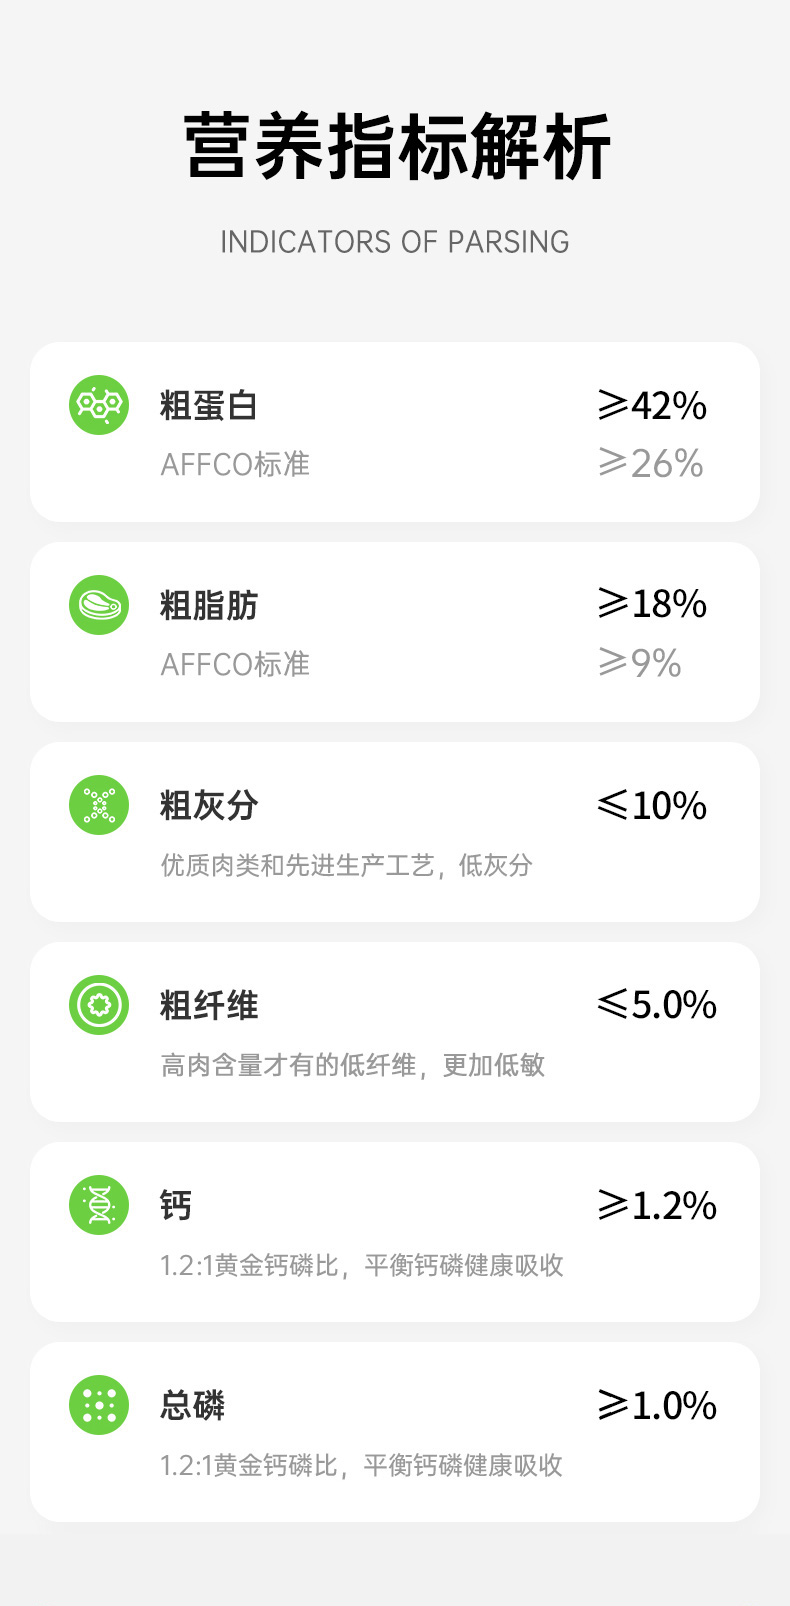Click the 粗纤维 heading

click(209, 1005)
